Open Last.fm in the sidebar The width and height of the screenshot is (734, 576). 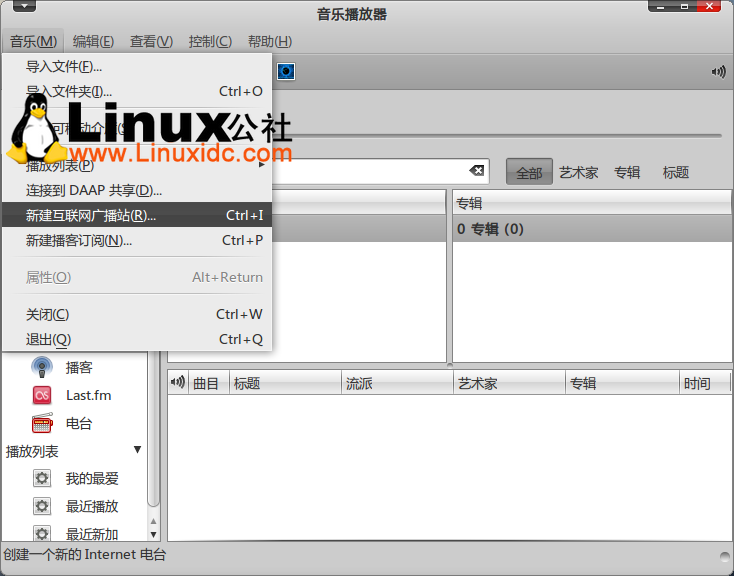pos(88,396)
